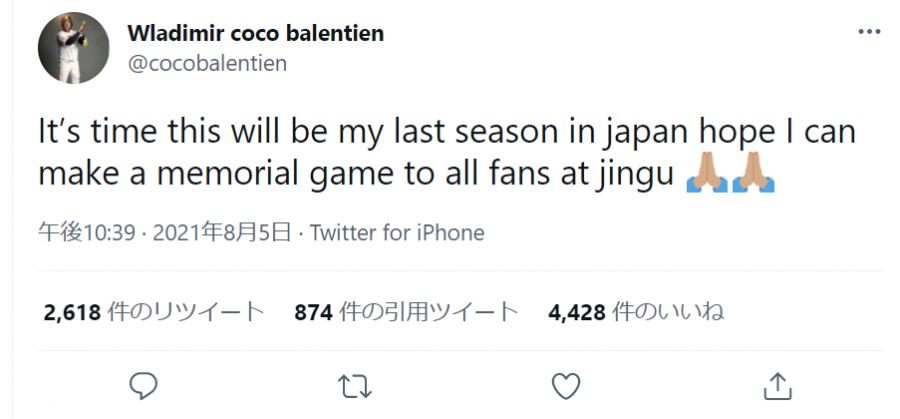This screenshot has height=419, width=900.
Task: Reply to the tweet via speech bubble icon
Action: coord(145,384)
